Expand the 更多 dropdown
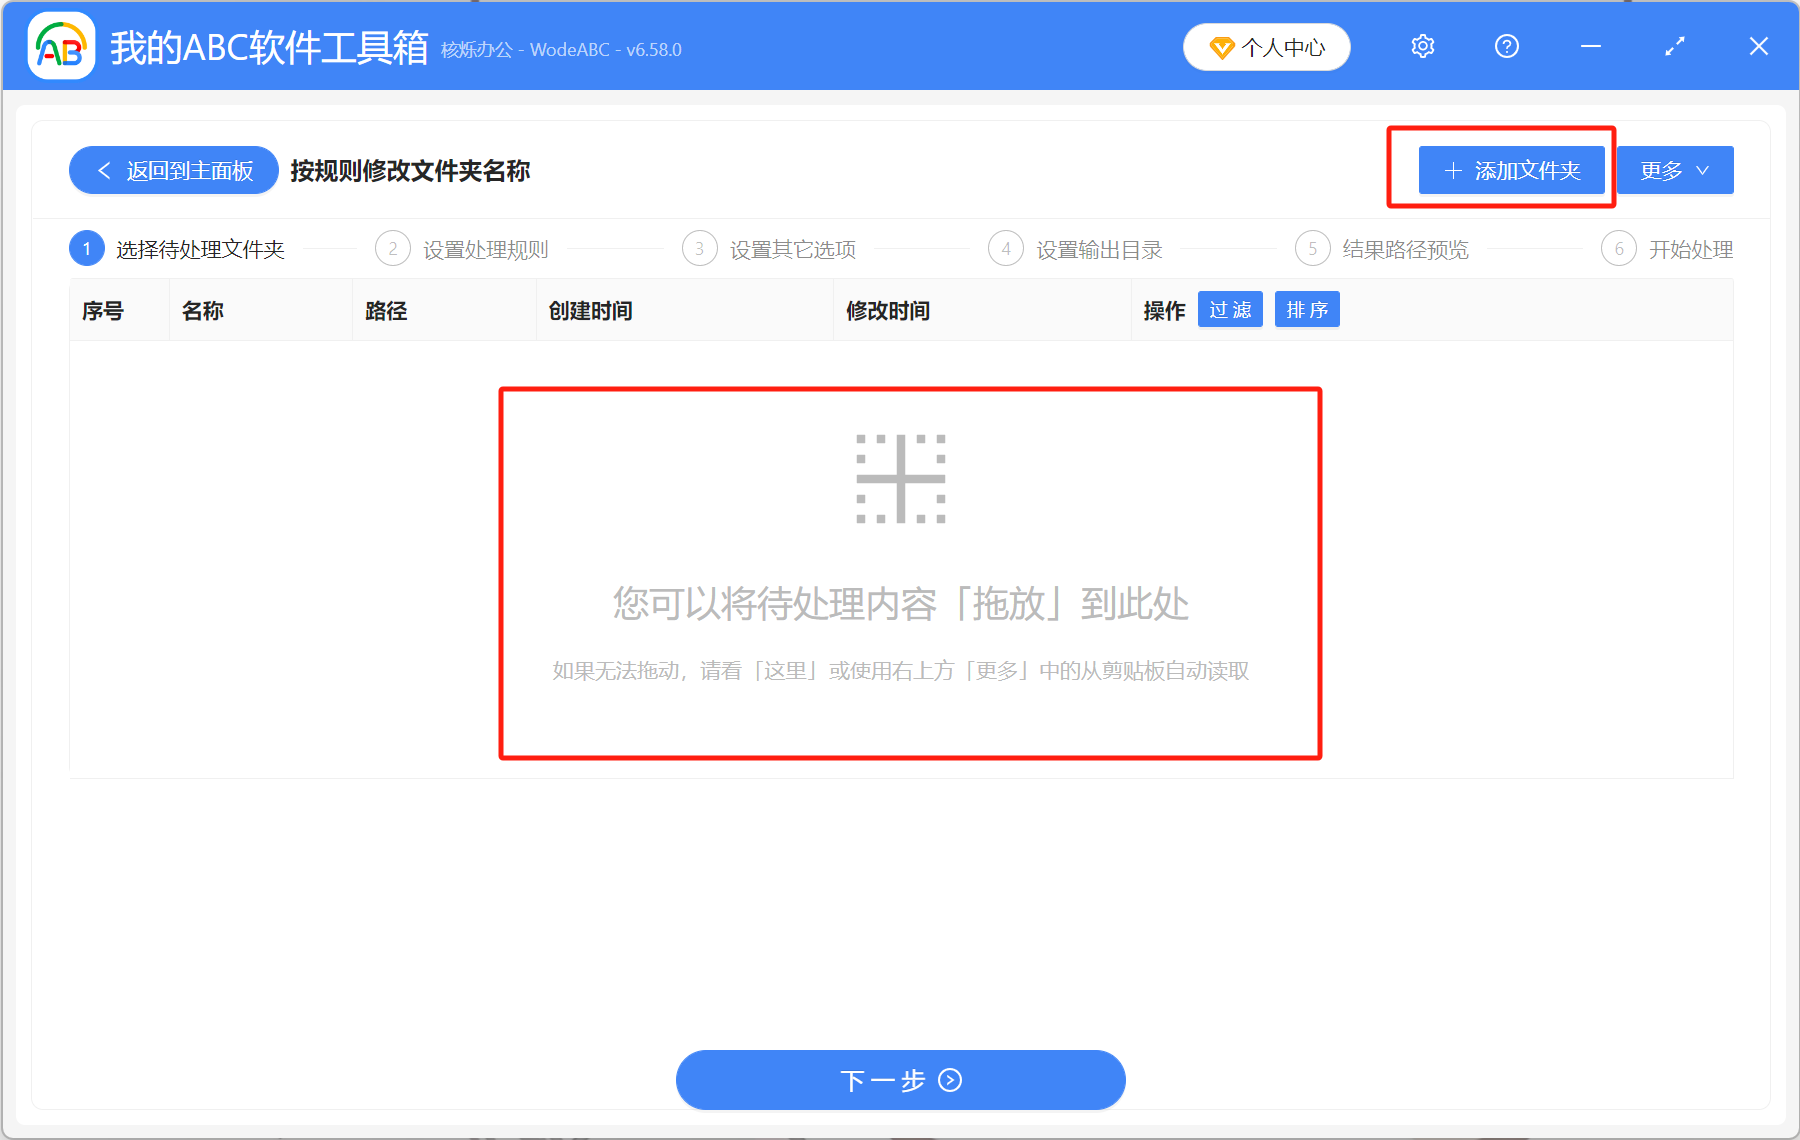The image size is (1800, 1140). click(1675, 170)
